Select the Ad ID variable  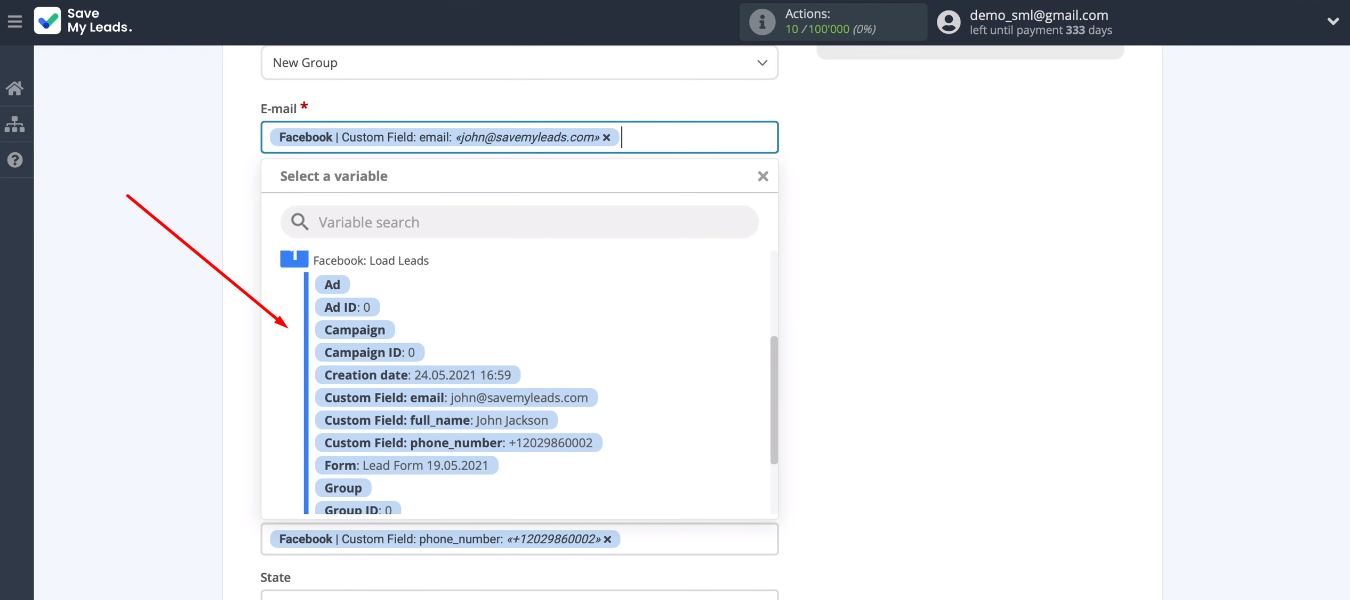347,307
